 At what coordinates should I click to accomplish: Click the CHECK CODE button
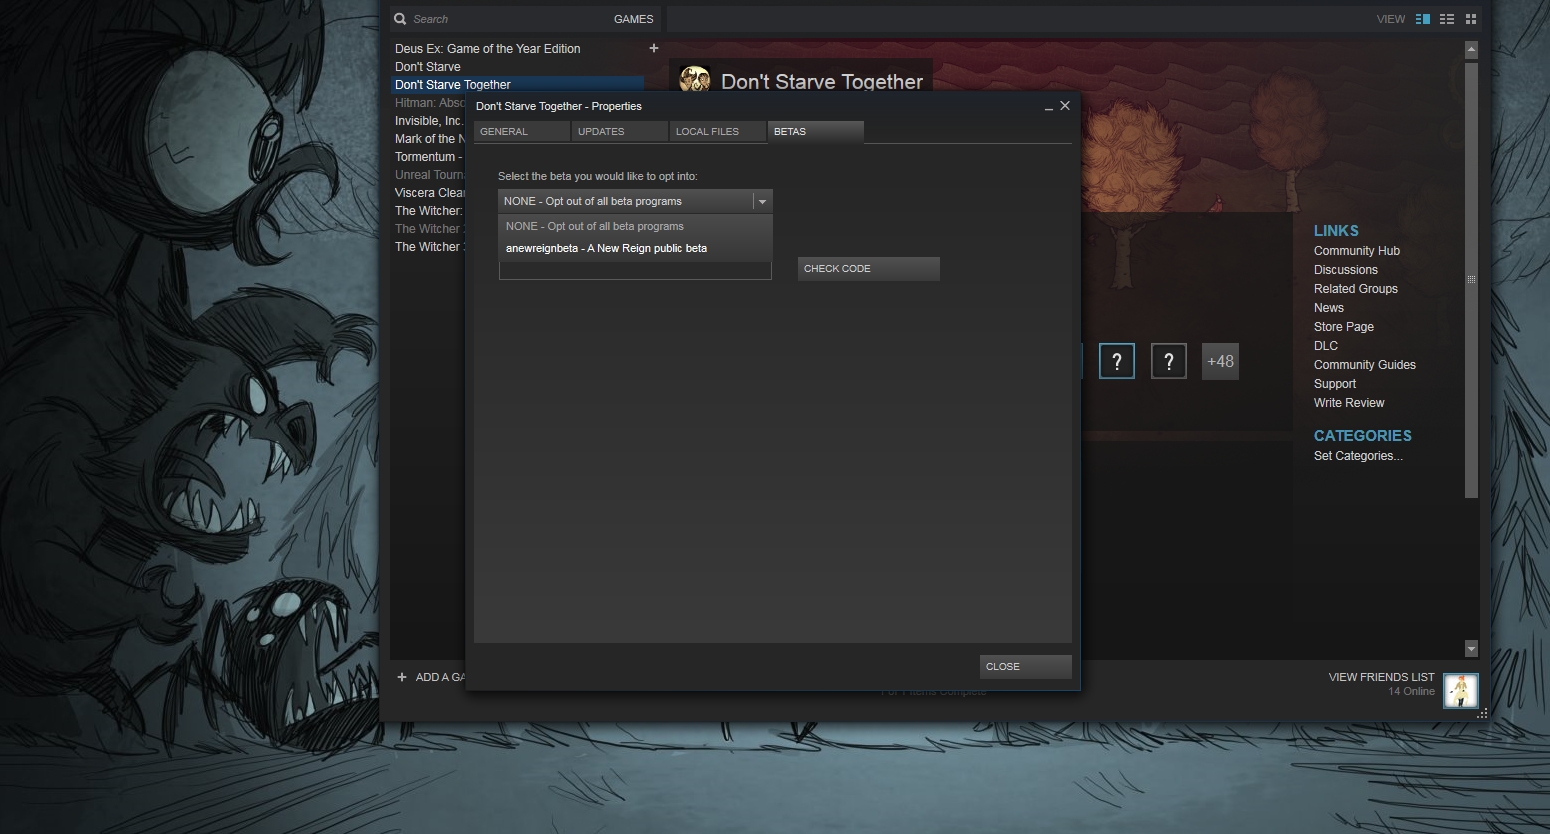(868, 269)
